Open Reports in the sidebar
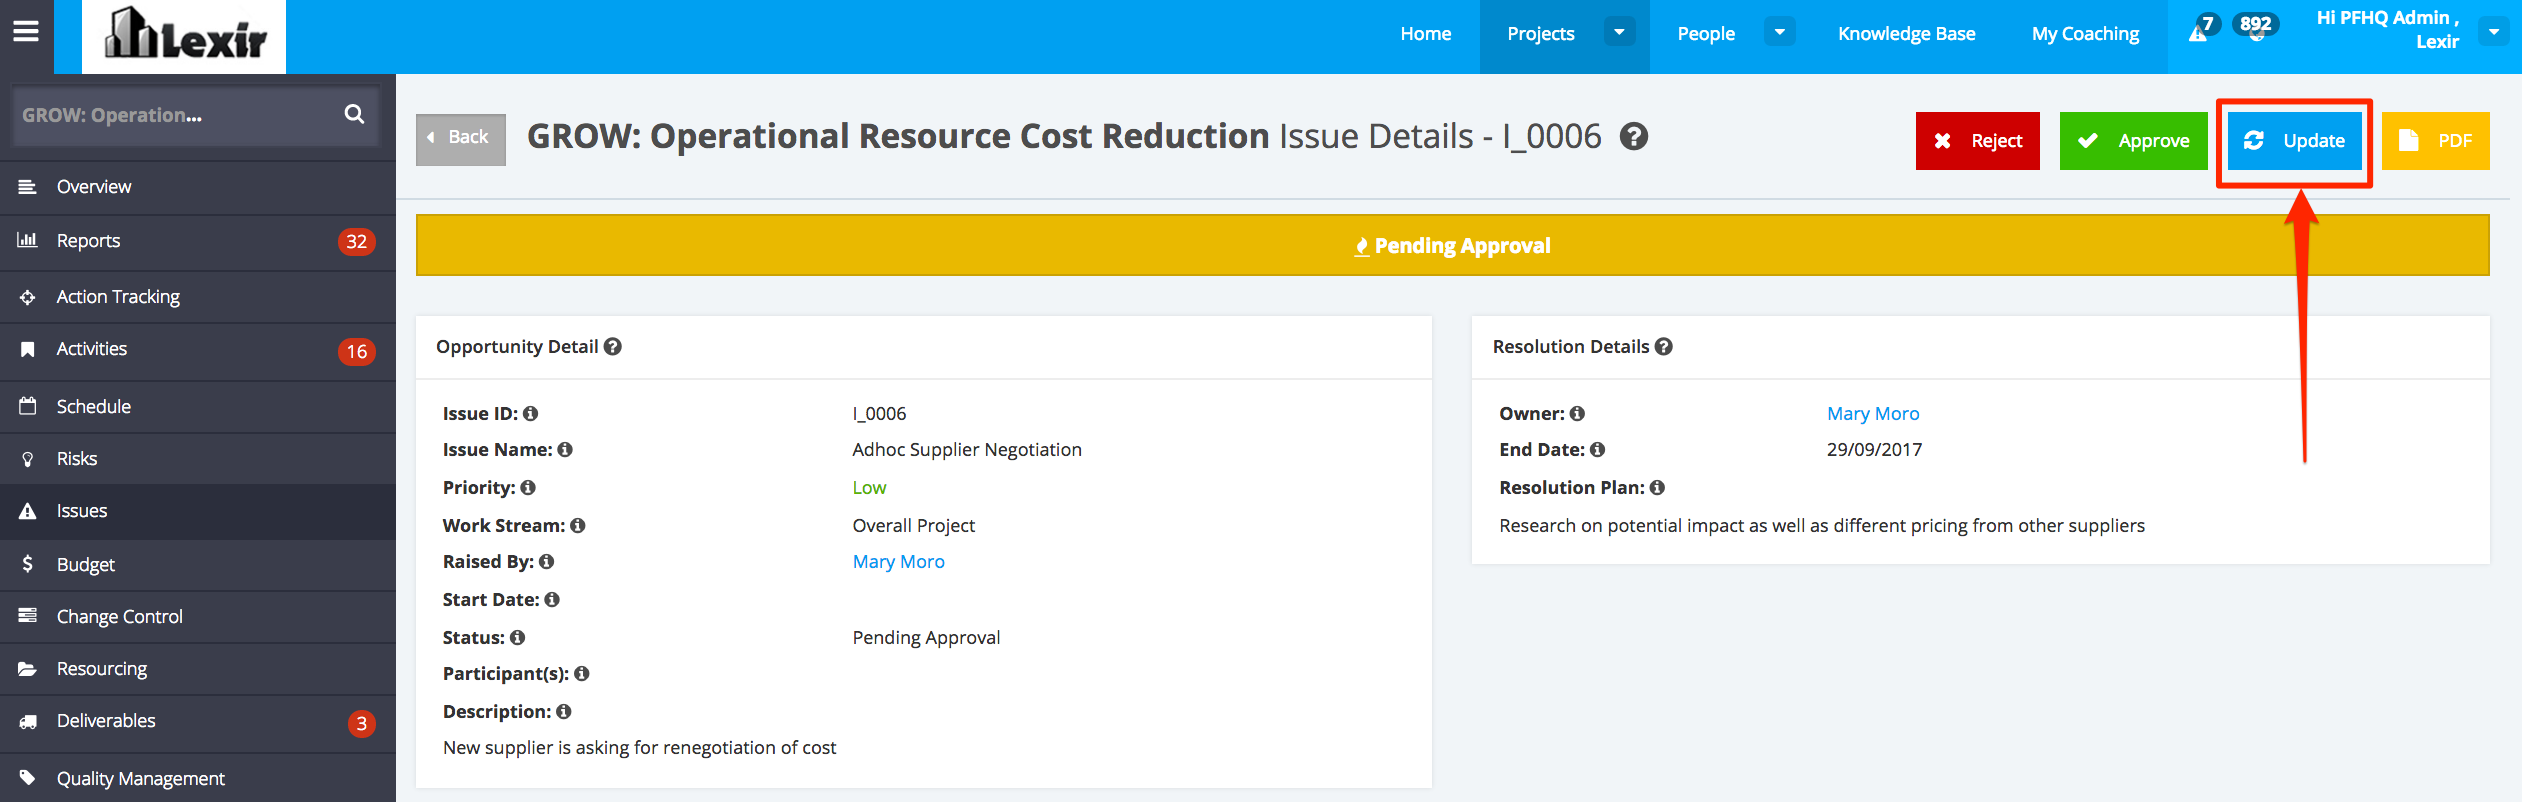Viewport: 2522px width, 802px height. click(x=198, y=241)
